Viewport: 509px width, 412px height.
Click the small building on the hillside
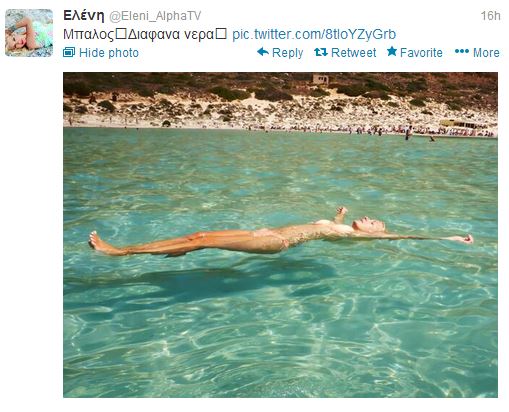[x=320, y=79]
